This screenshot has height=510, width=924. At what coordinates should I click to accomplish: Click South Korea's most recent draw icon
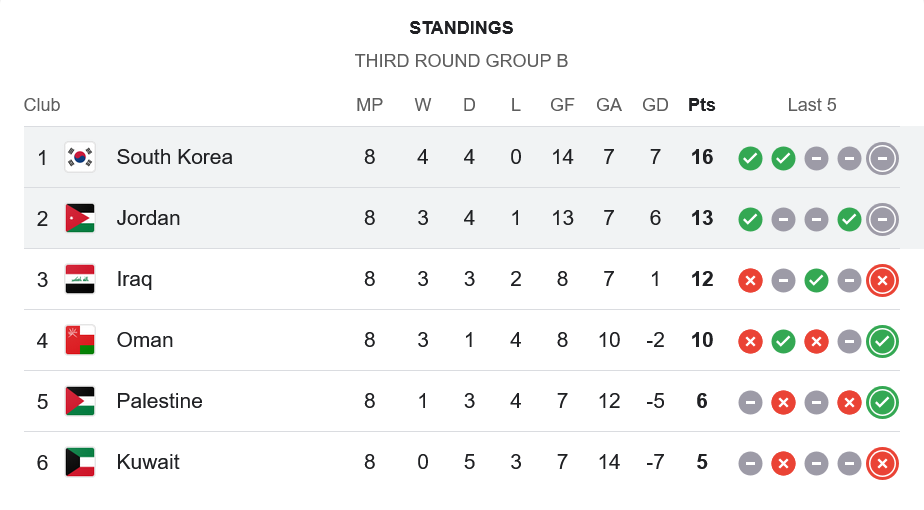[x=882, y=158]
